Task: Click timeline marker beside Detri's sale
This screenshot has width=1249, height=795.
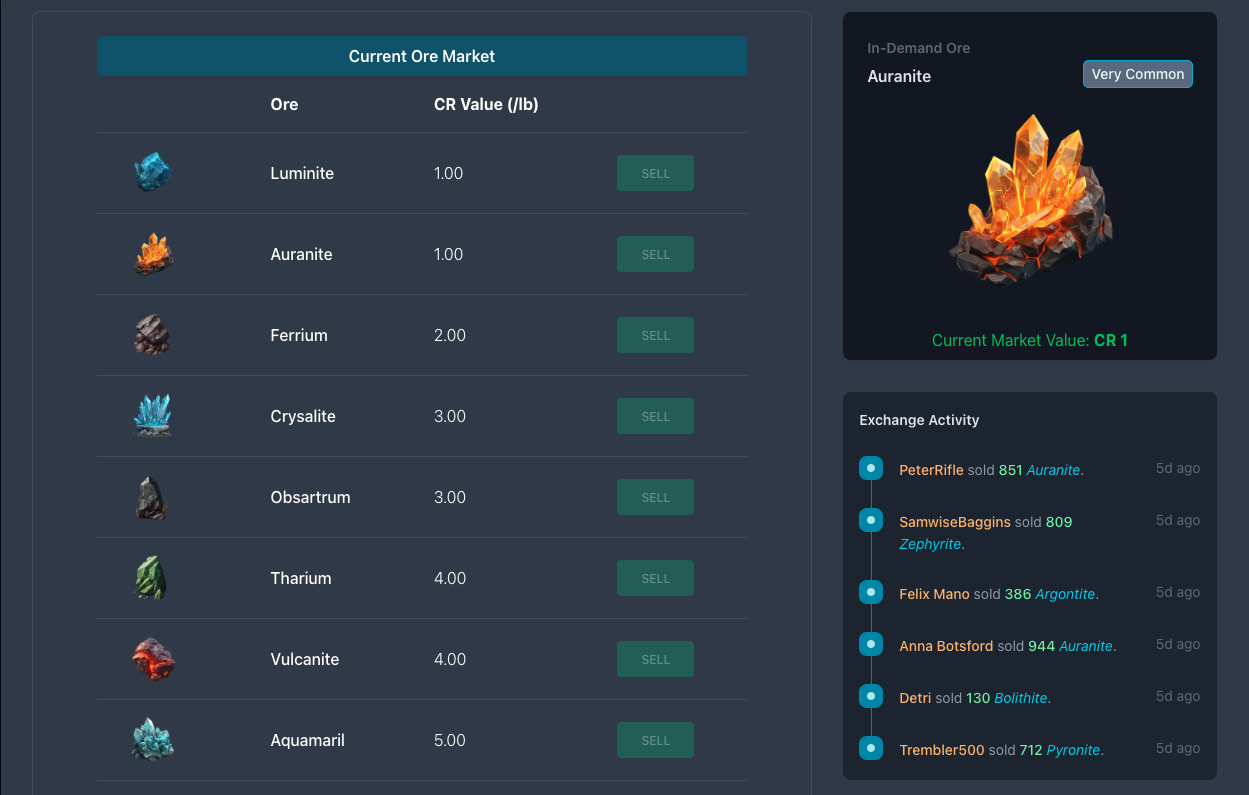Action: (871, 696)
